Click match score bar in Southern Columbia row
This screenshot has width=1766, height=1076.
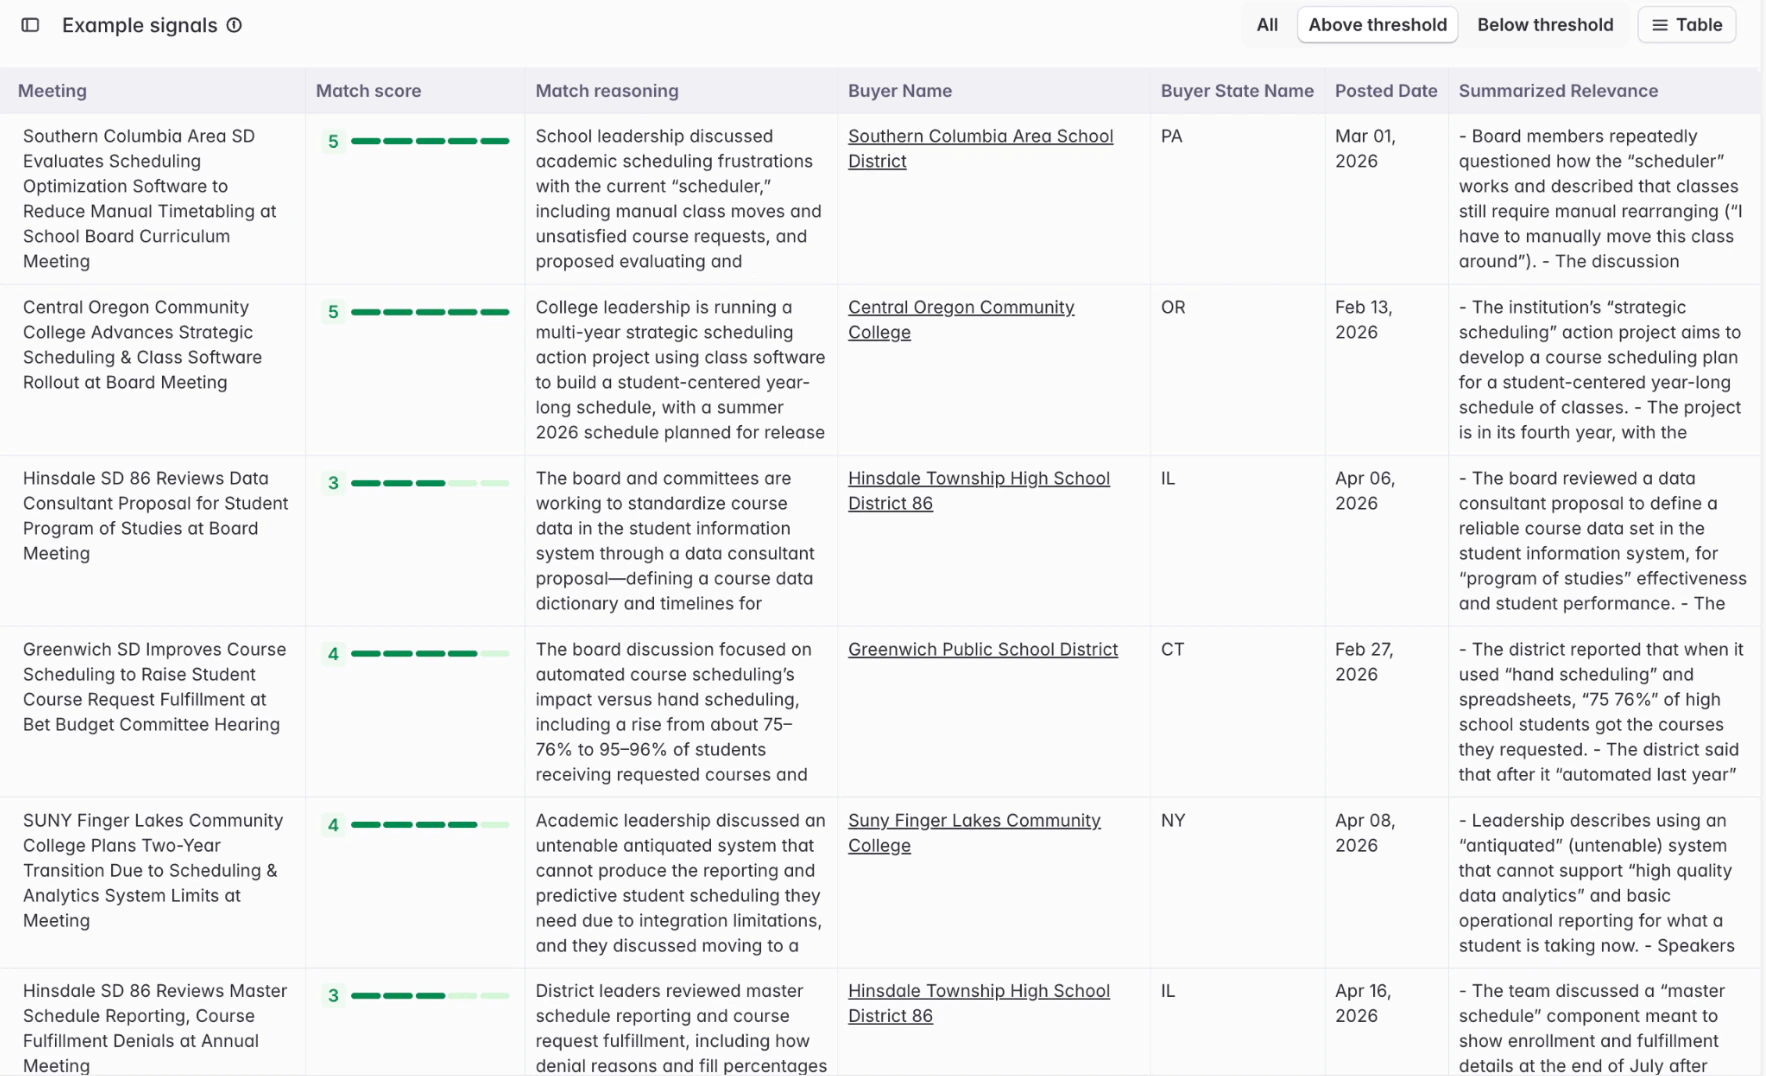click(430, 141)
